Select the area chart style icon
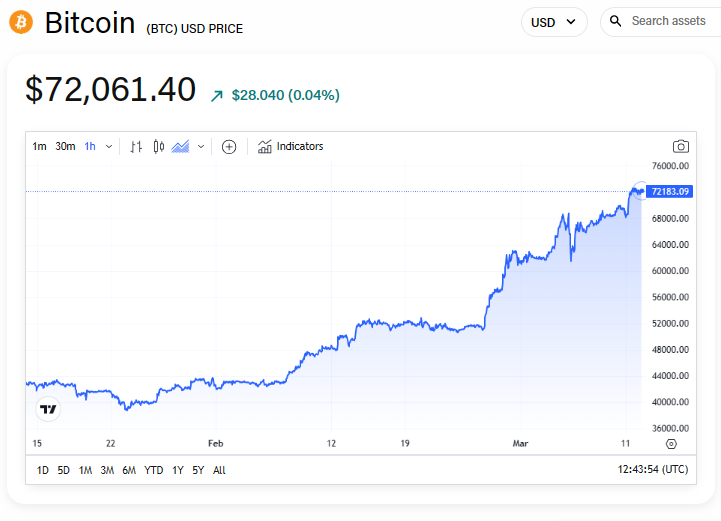This screenshot has width=721, height=521. click(x=181, y=146)
